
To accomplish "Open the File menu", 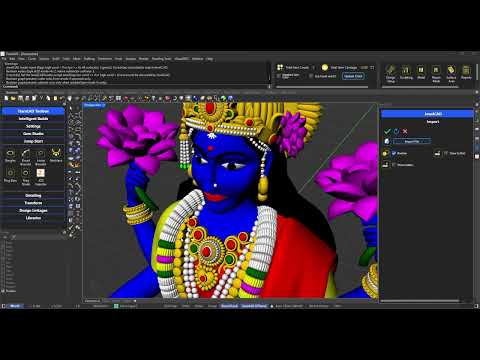I will point(4,59).
